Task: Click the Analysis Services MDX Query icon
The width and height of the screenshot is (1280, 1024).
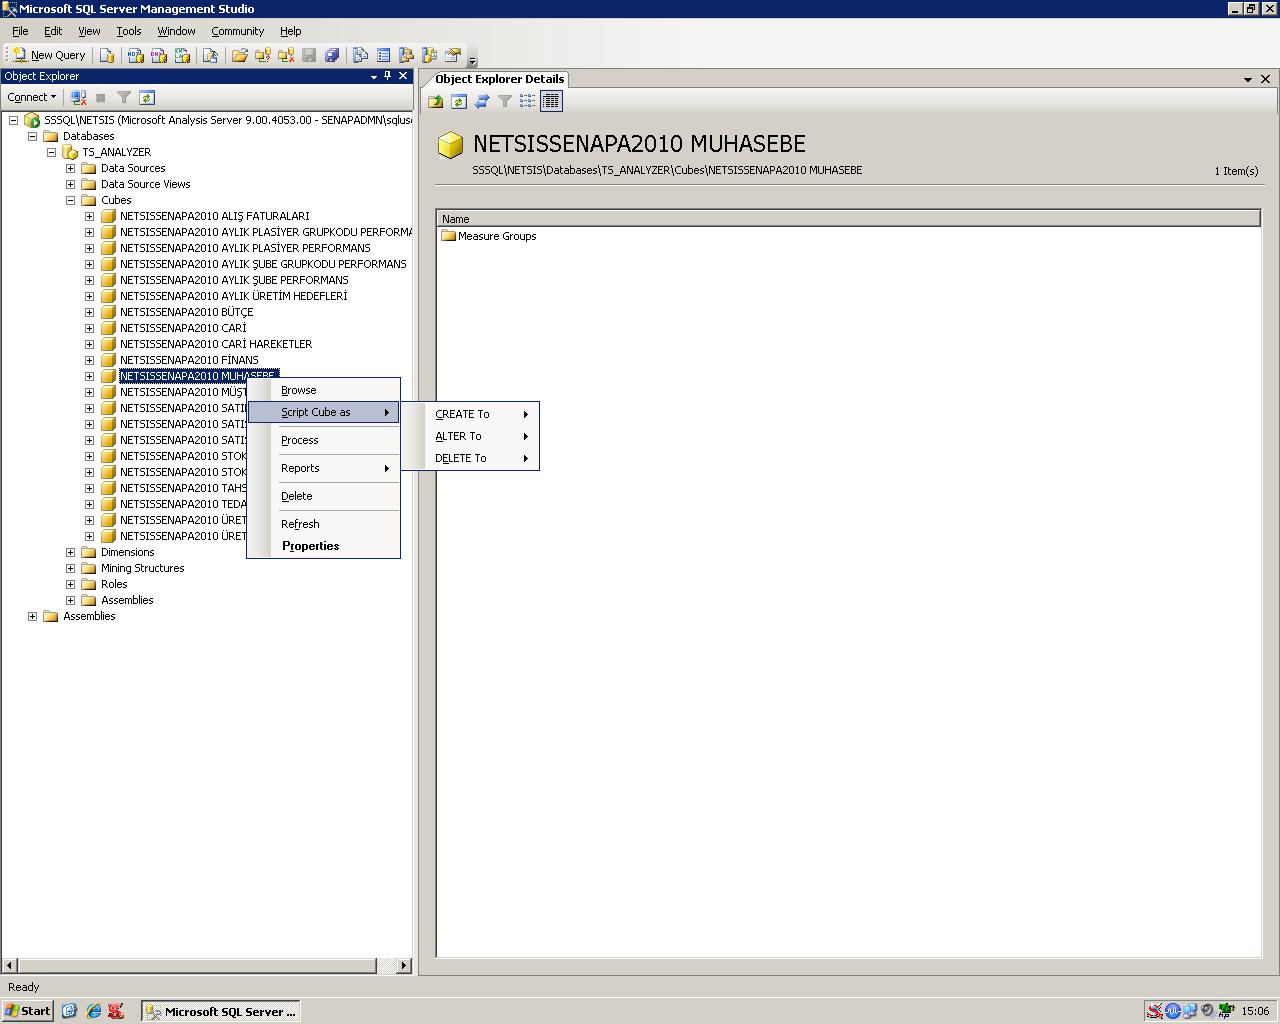Action: (135, 55)
